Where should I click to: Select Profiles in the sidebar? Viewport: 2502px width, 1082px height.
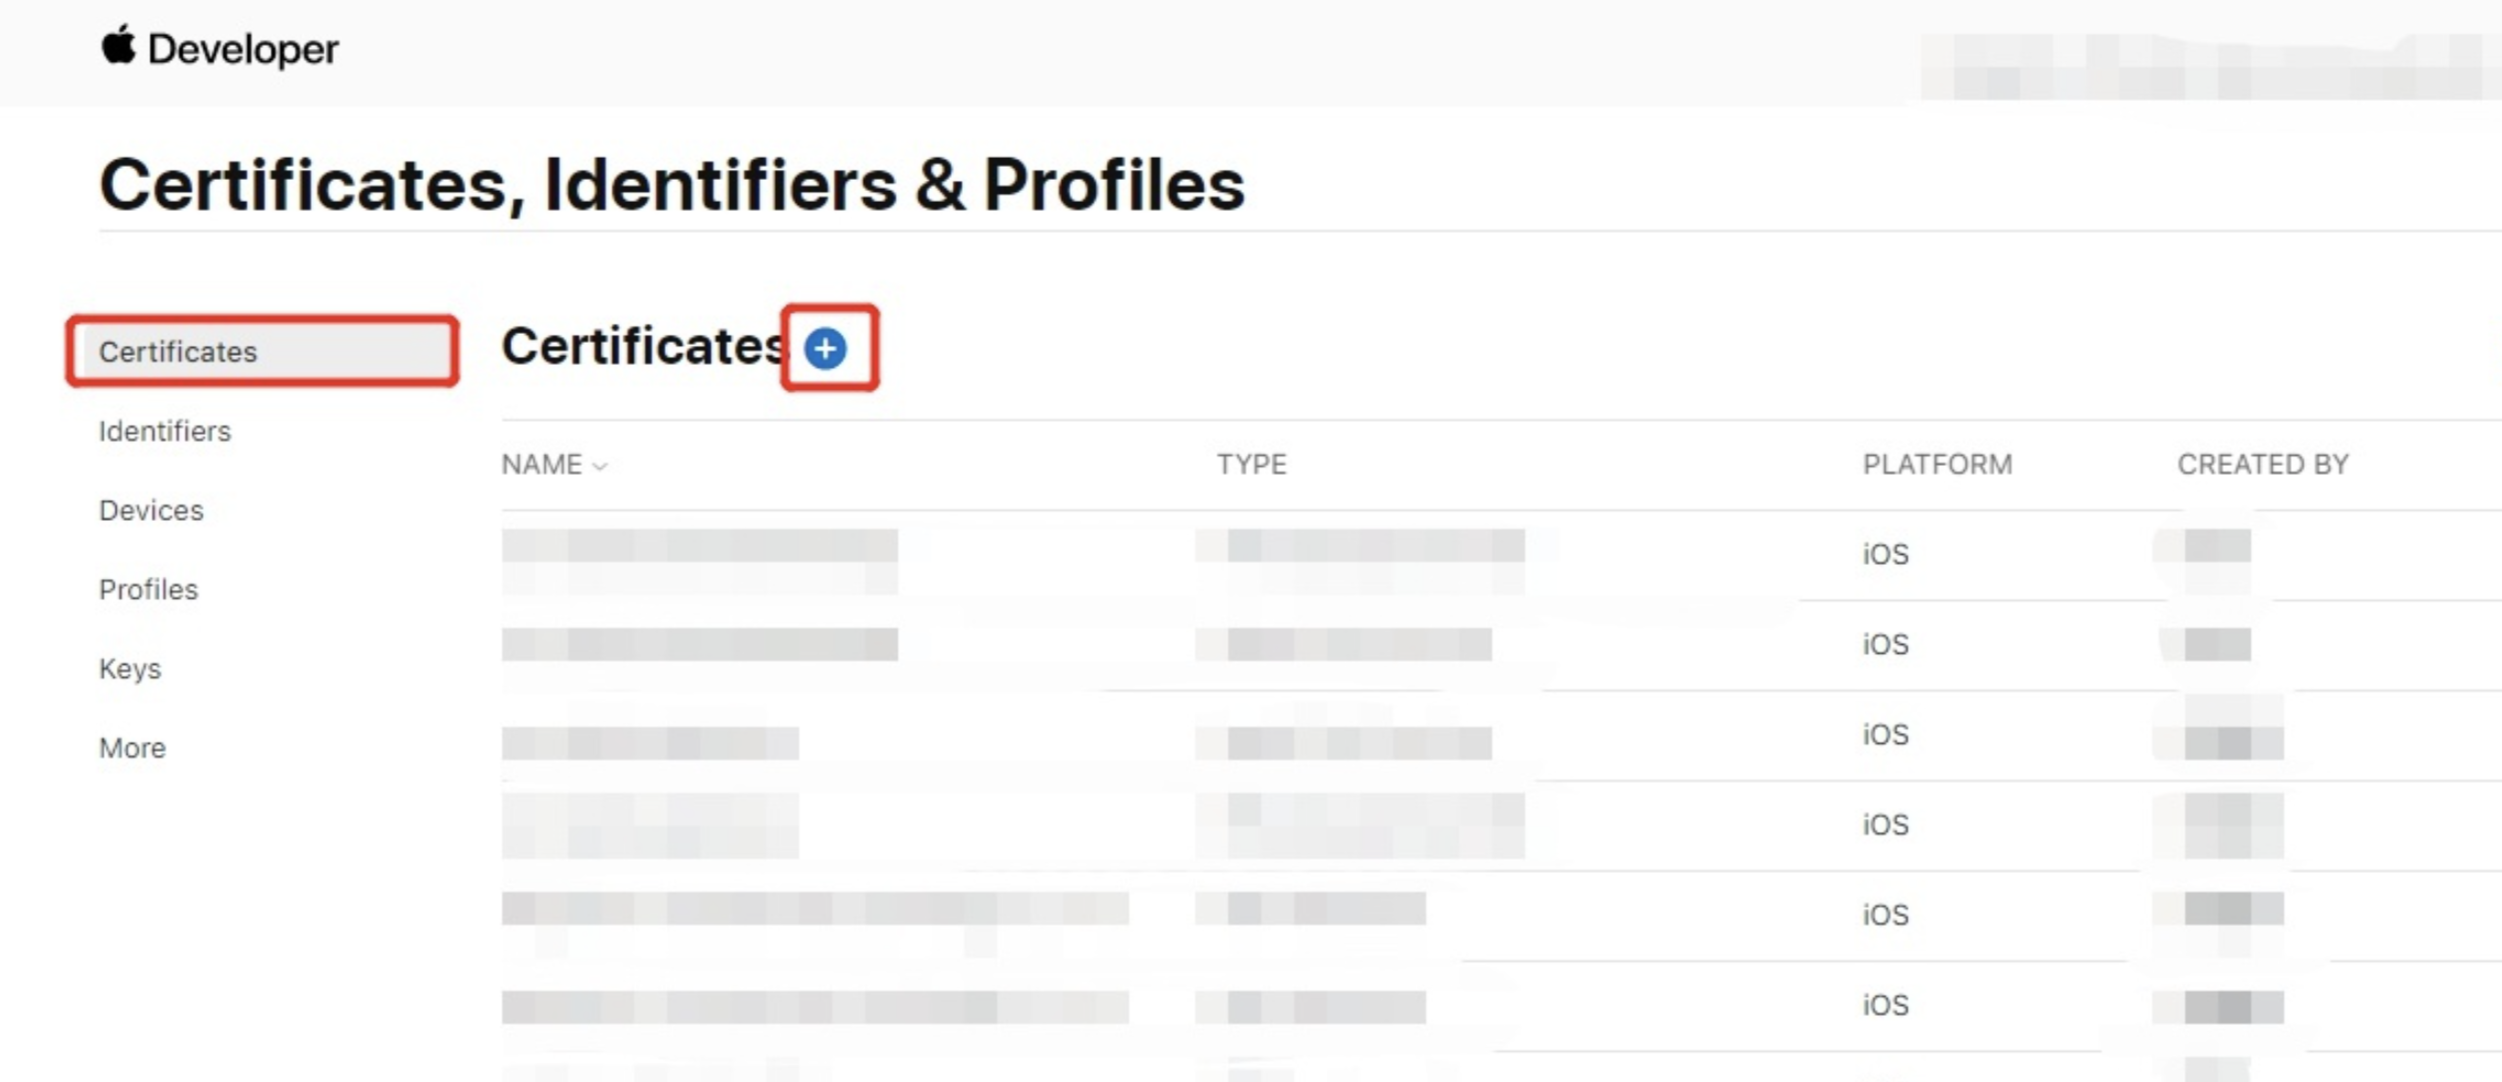148,589
